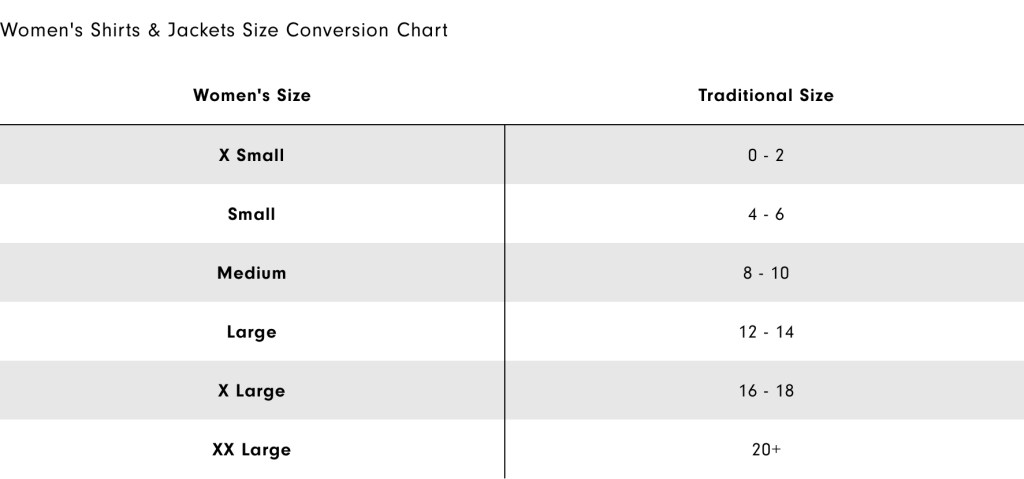Click the 16 - 18 traditional size value
1024x479 pixels.
coord(766,391)
